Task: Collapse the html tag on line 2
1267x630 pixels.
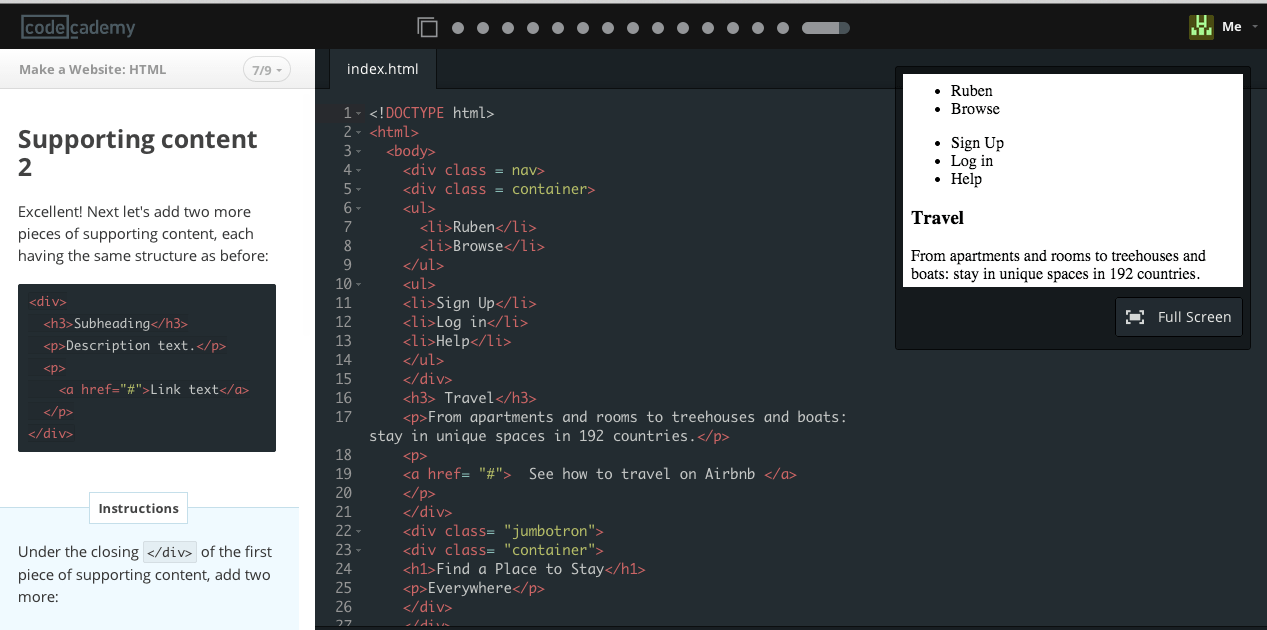Action: 359,132
